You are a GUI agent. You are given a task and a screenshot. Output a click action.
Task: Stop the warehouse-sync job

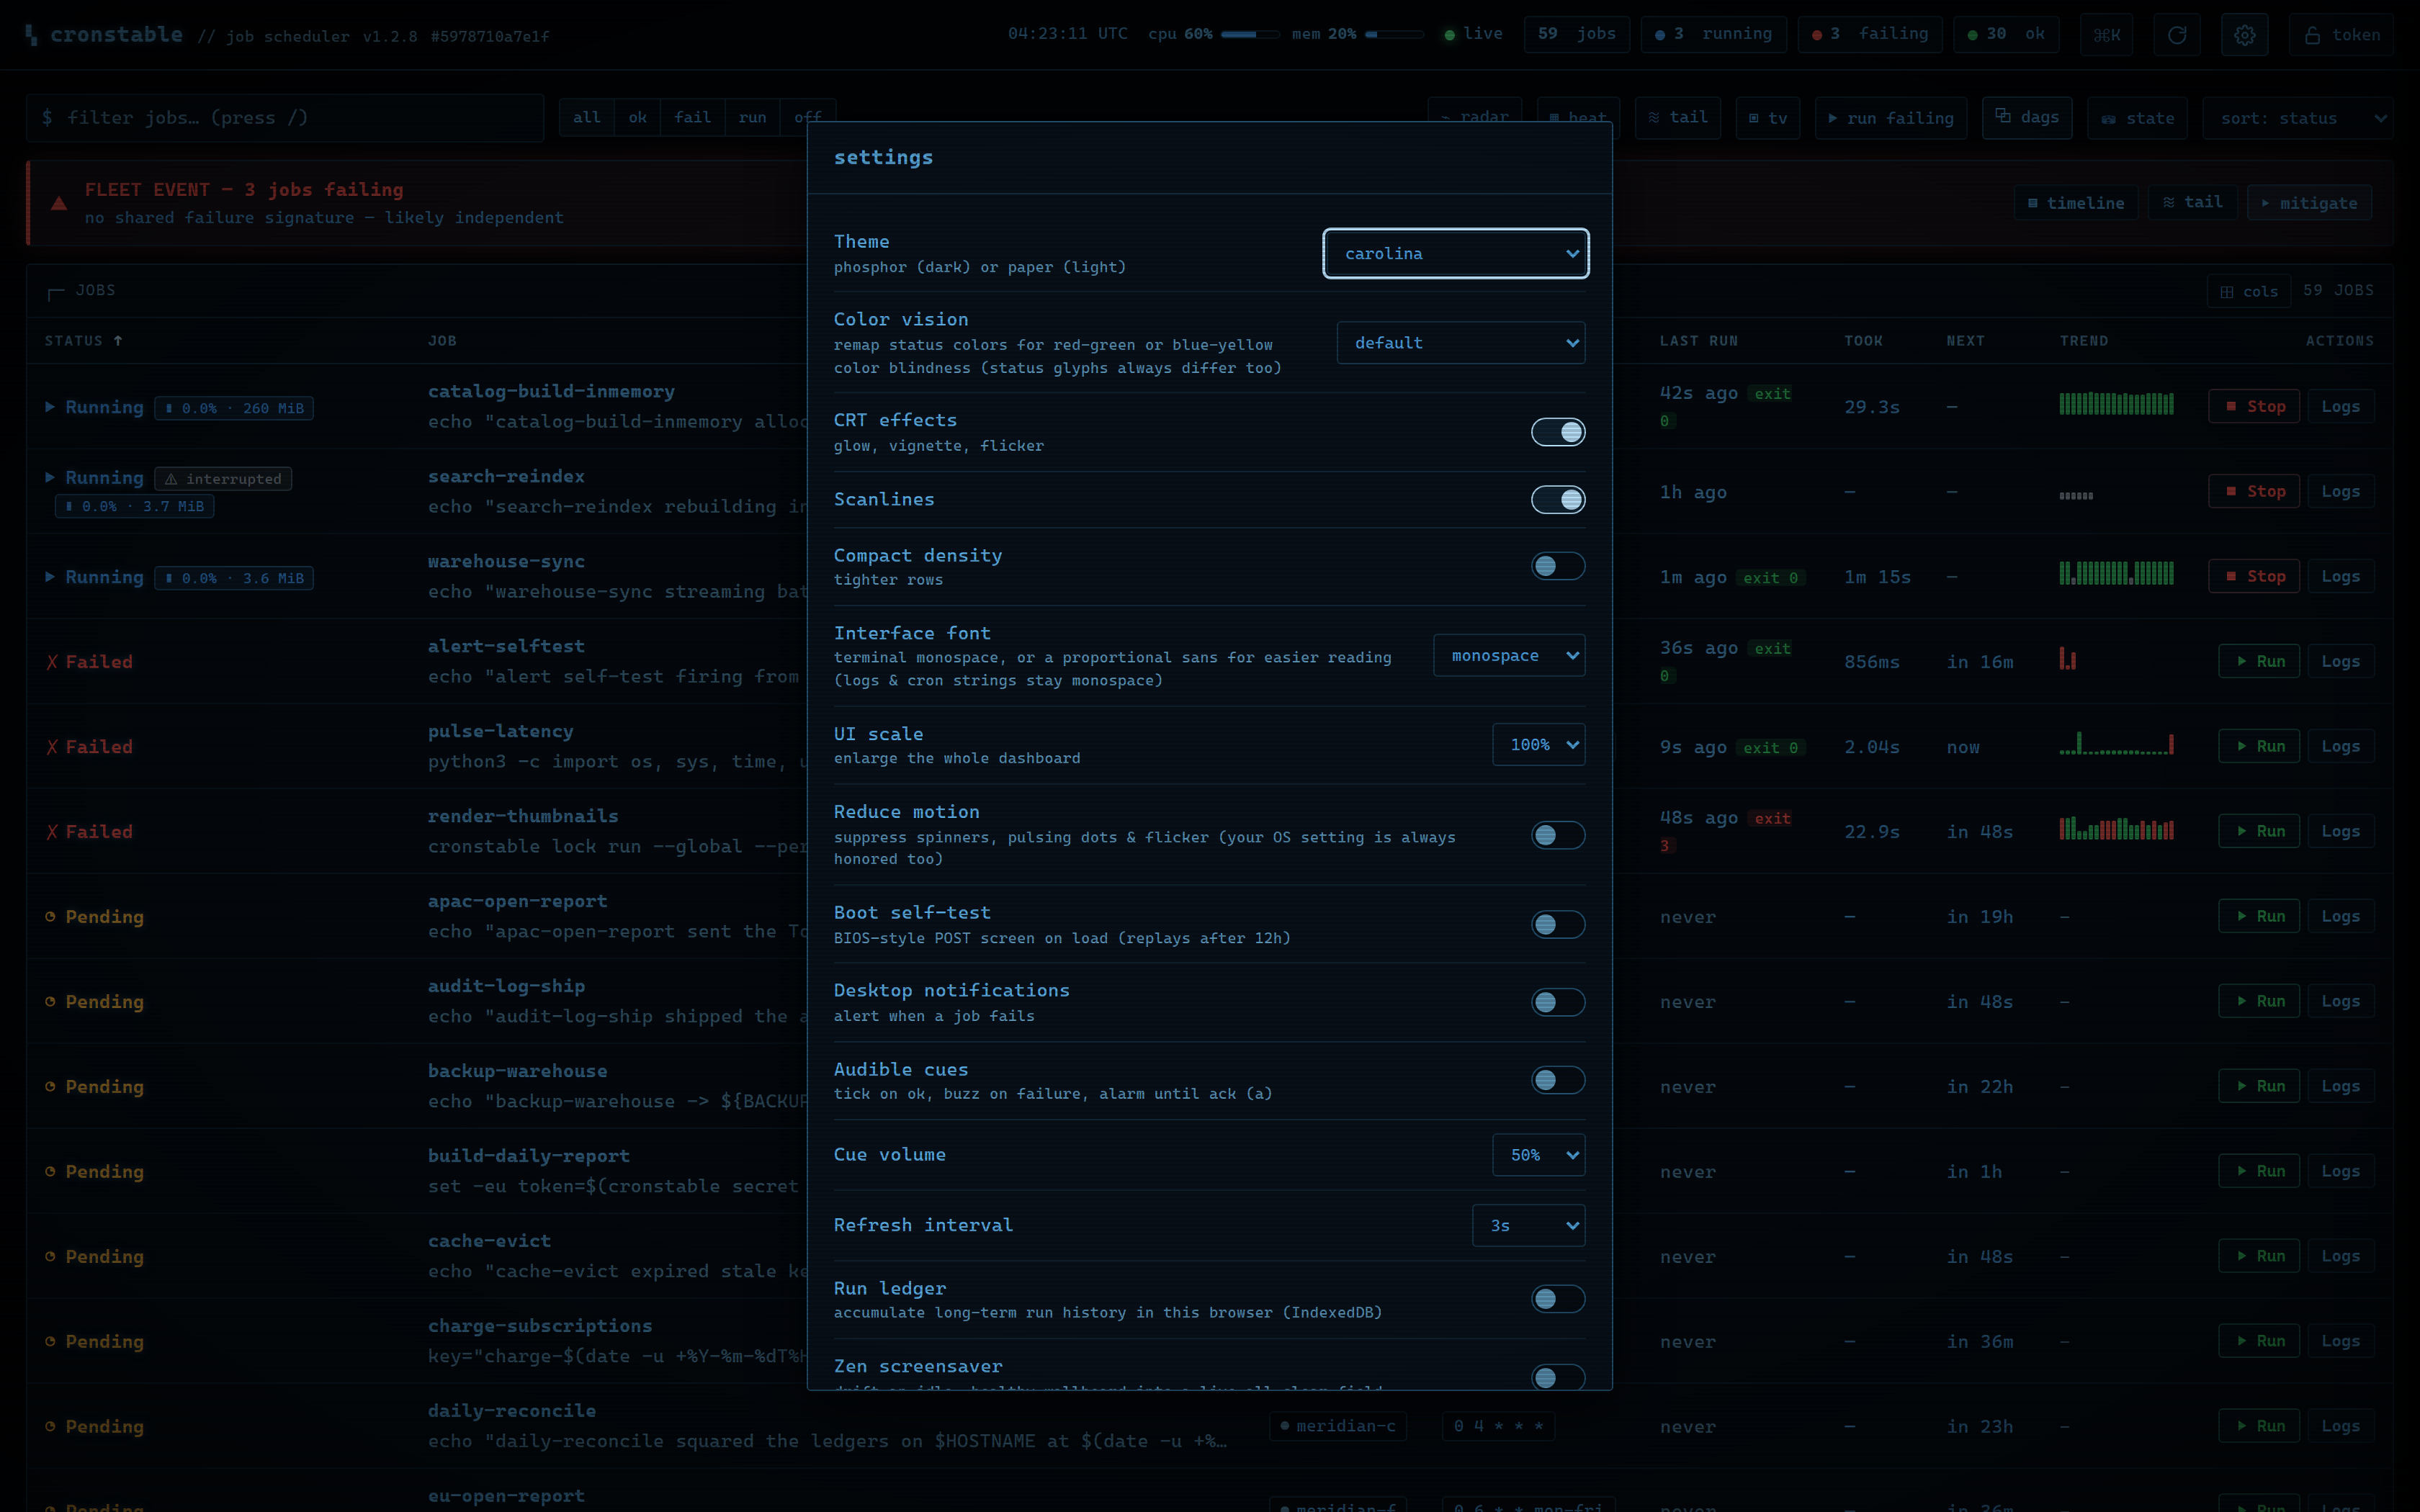tap(2254, 576)
